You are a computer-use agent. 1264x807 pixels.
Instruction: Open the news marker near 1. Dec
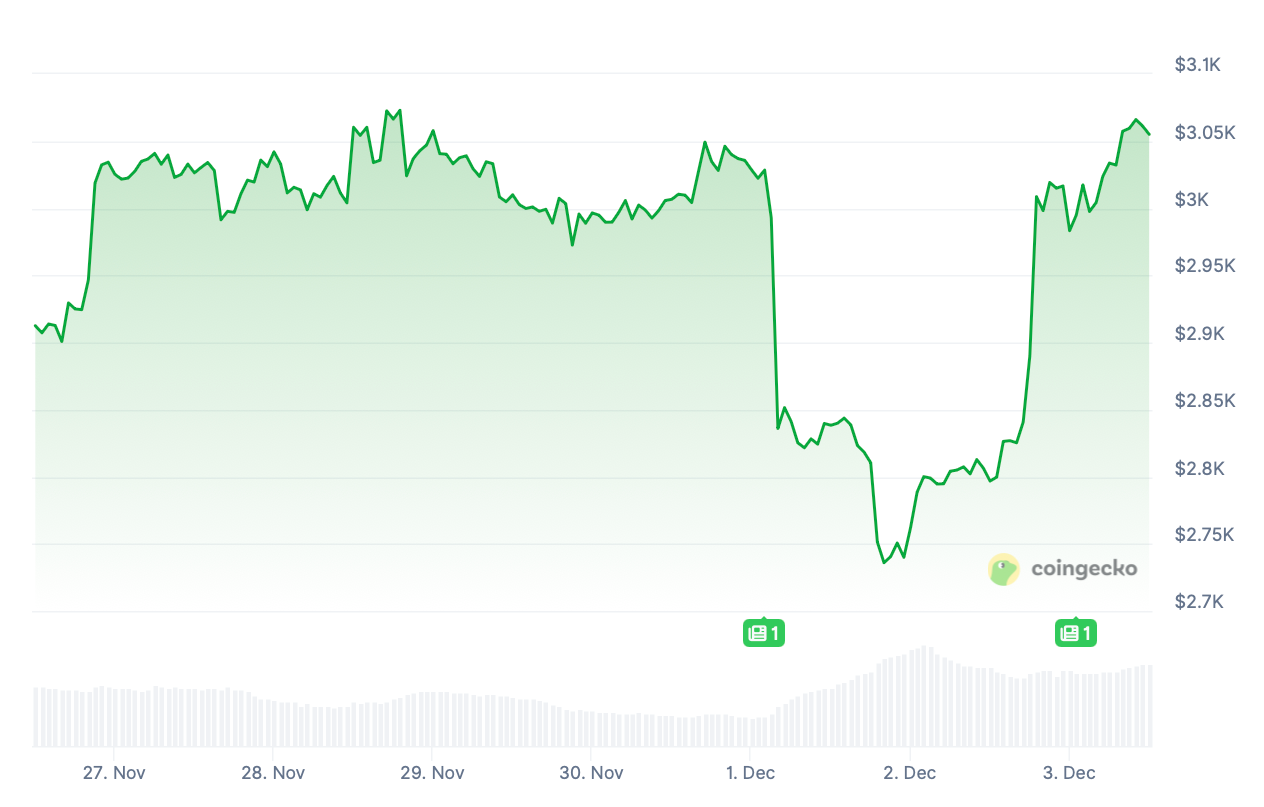(x=764, y=633)
